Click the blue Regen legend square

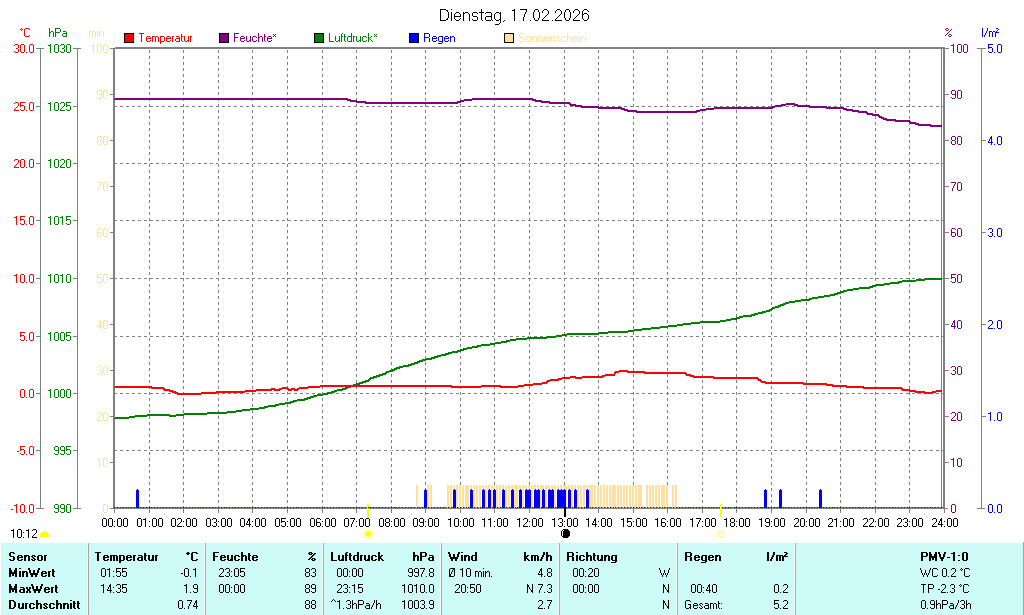[x=414, y=38]
